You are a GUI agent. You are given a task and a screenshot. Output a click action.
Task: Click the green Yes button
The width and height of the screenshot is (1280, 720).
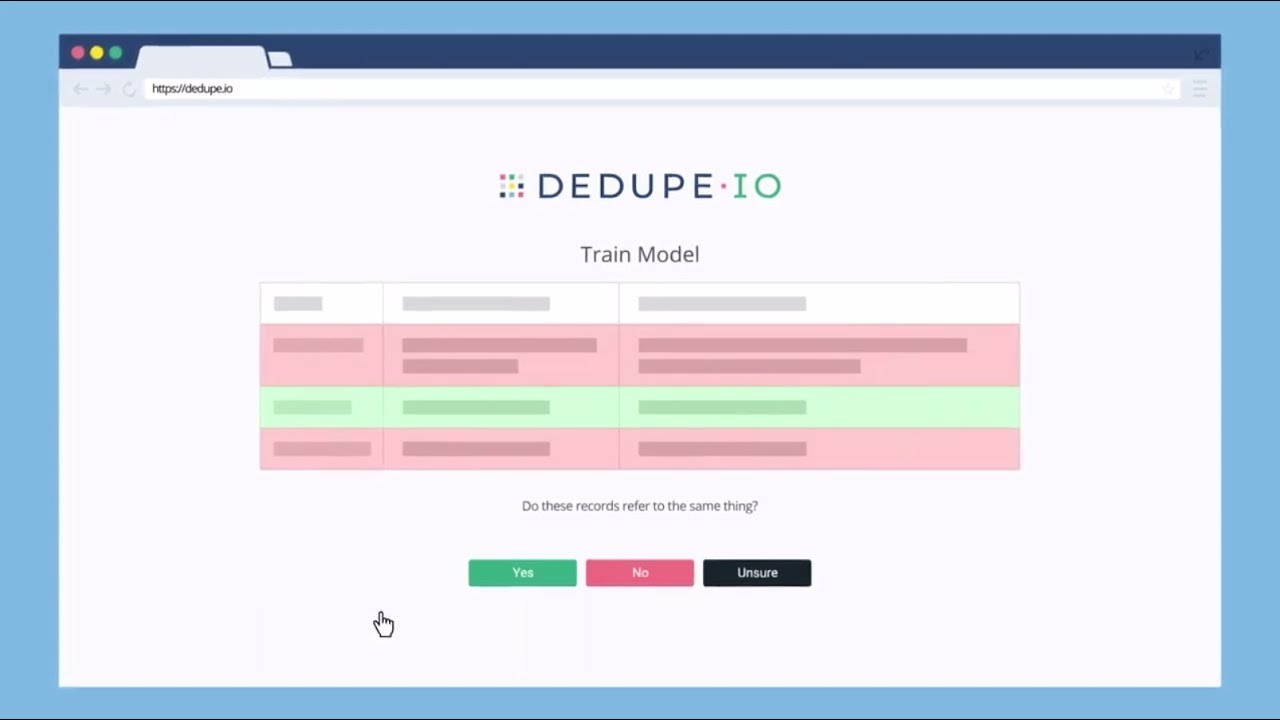point(522,573)
